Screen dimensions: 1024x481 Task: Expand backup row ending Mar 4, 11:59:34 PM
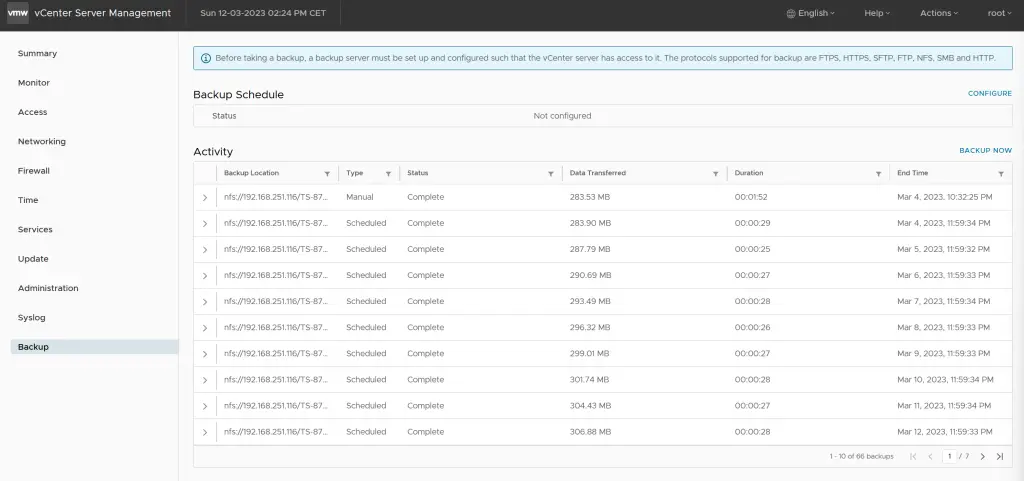[204, 223]
